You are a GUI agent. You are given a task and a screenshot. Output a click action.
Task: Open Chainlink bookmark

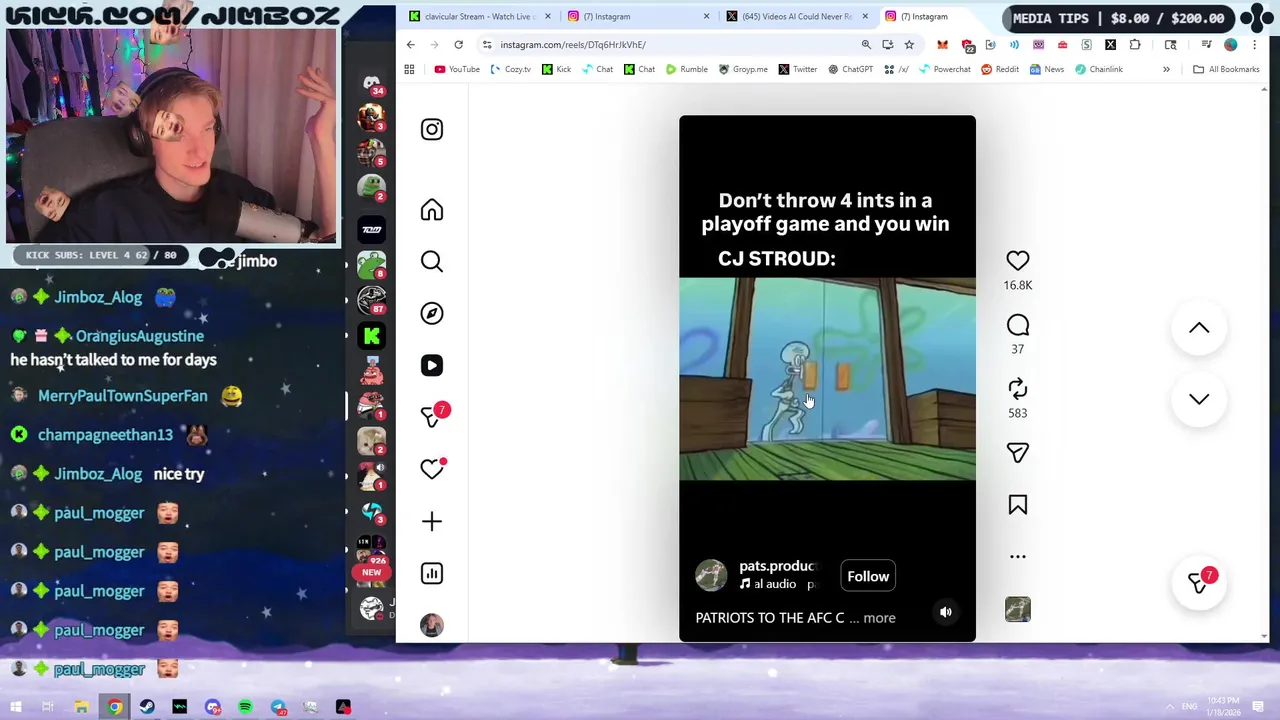(1098, 69)
